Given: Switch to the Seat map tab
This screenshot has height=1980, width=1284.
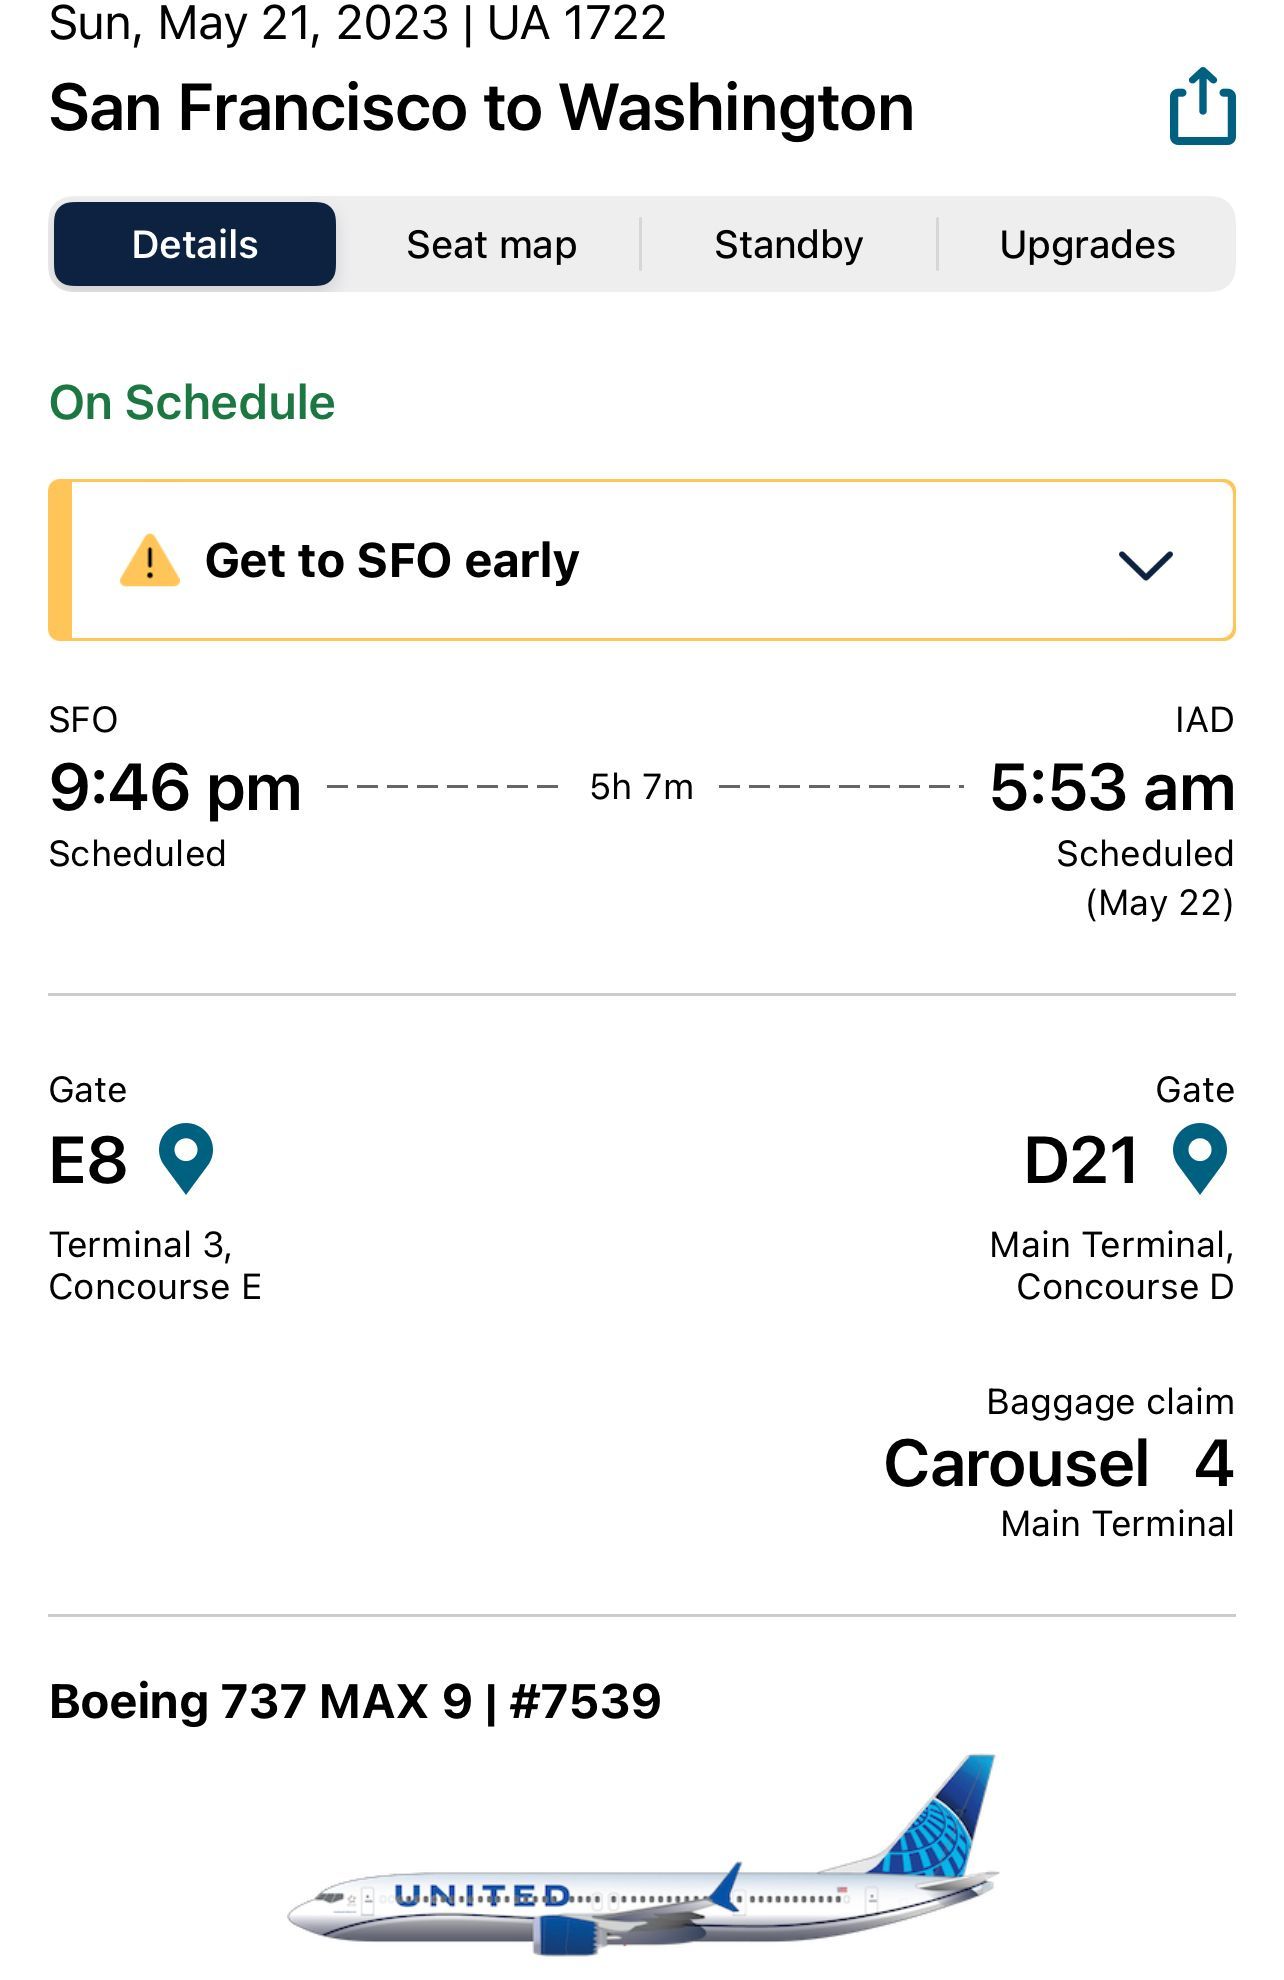Looking at the screenshot, I should (491, 245).
